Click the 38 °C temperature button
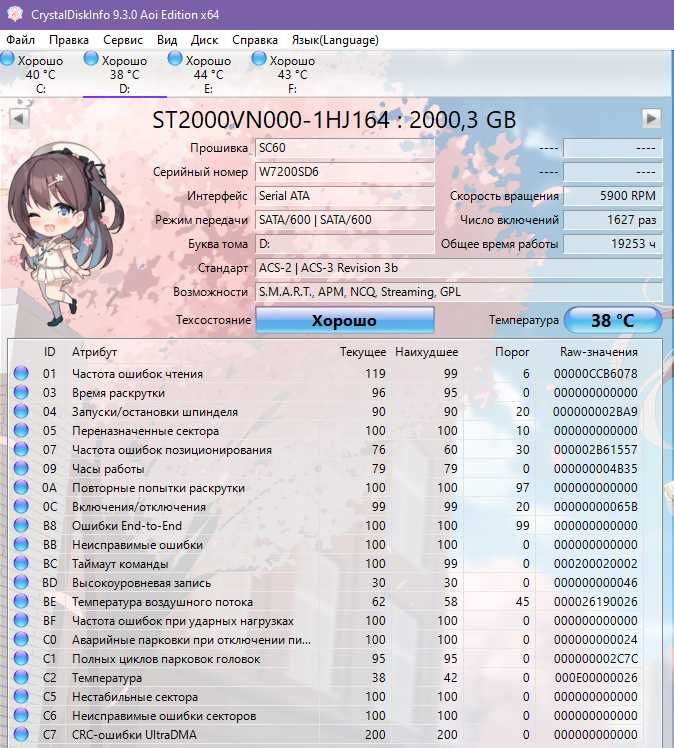674x748 pixels. click(613, 320)
